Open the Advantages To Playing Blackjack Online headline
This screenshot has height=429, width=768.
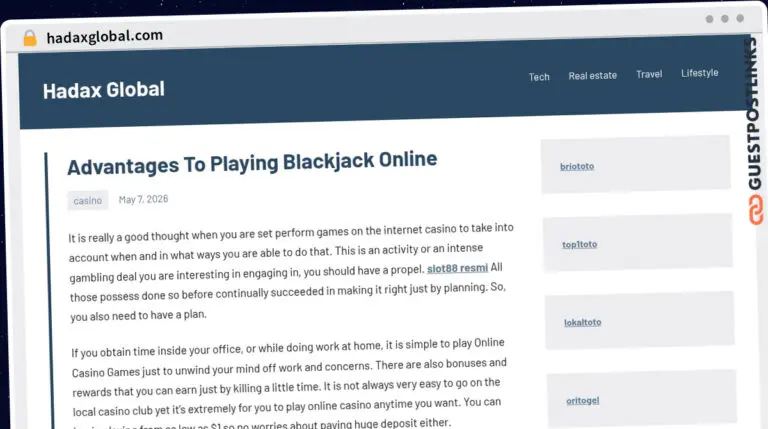(x=252, y=163)
